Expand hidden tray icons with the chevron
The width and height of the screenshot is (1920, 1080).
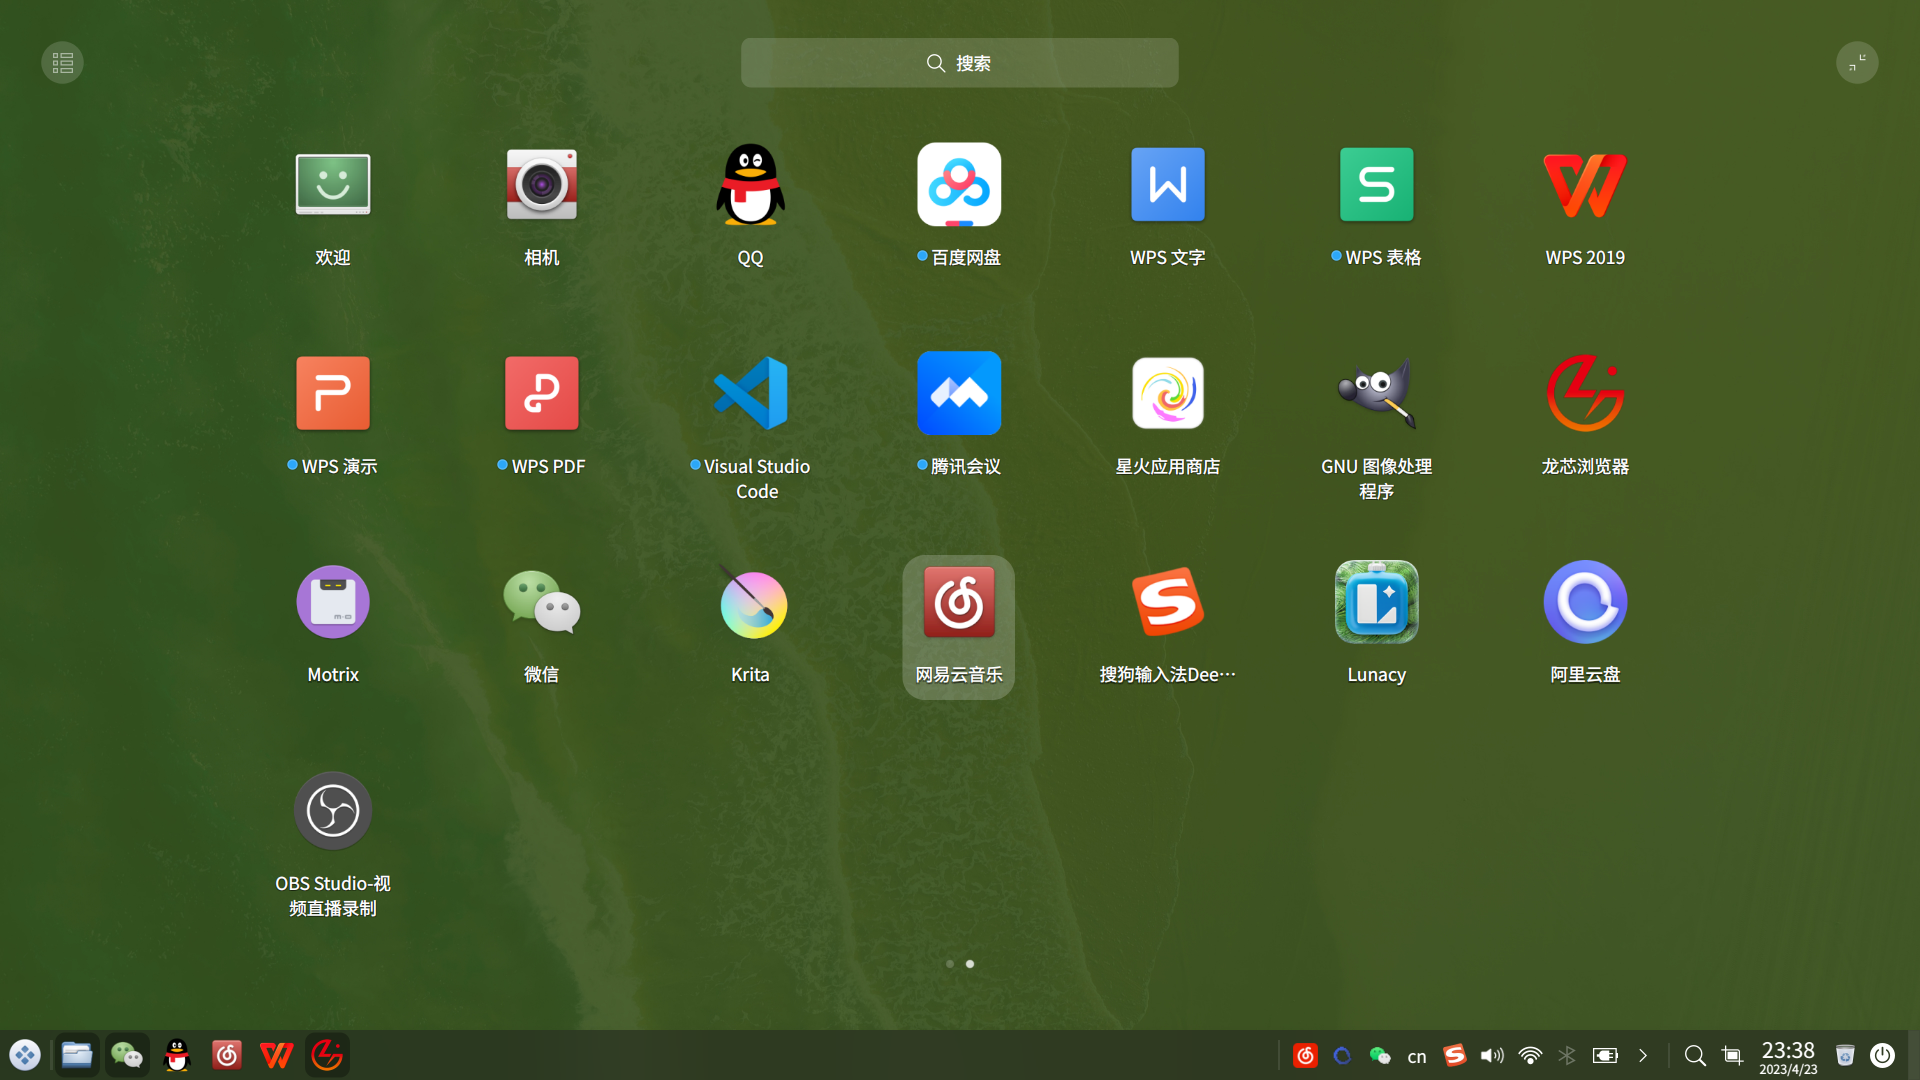(x=1643, y=1055)
